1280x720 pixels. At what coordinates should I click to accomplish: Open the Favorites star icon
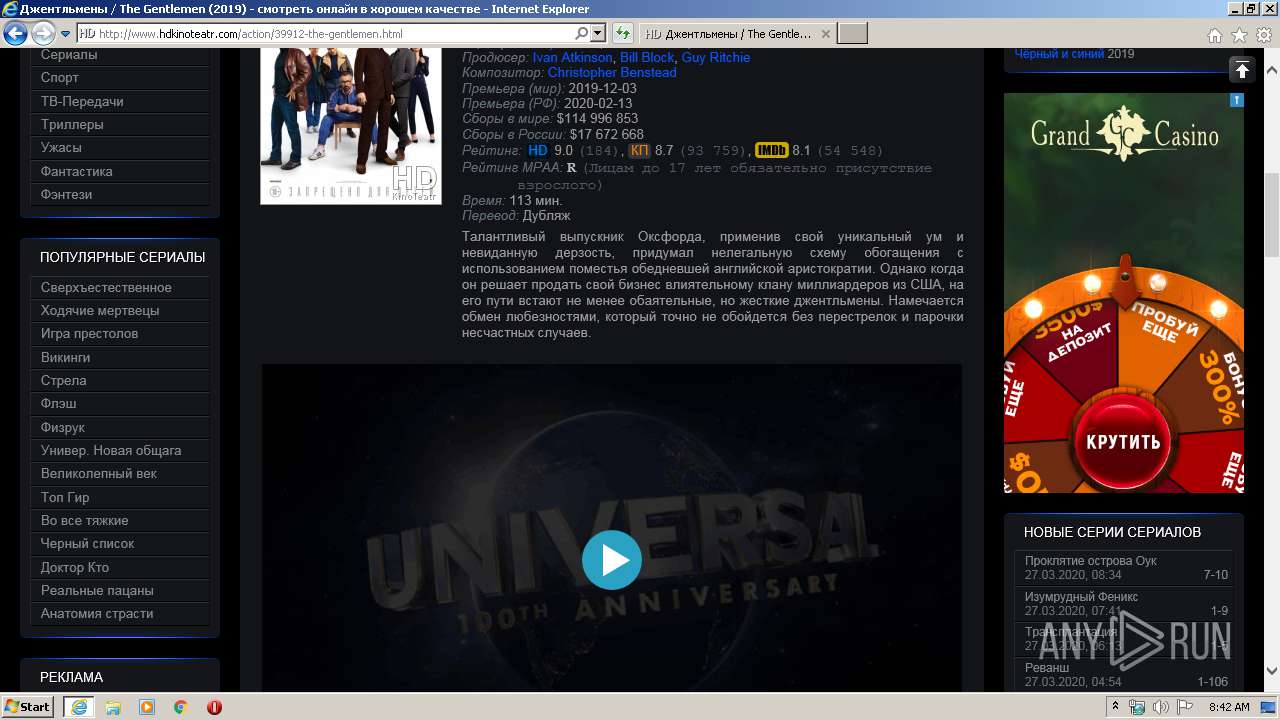1239,35
